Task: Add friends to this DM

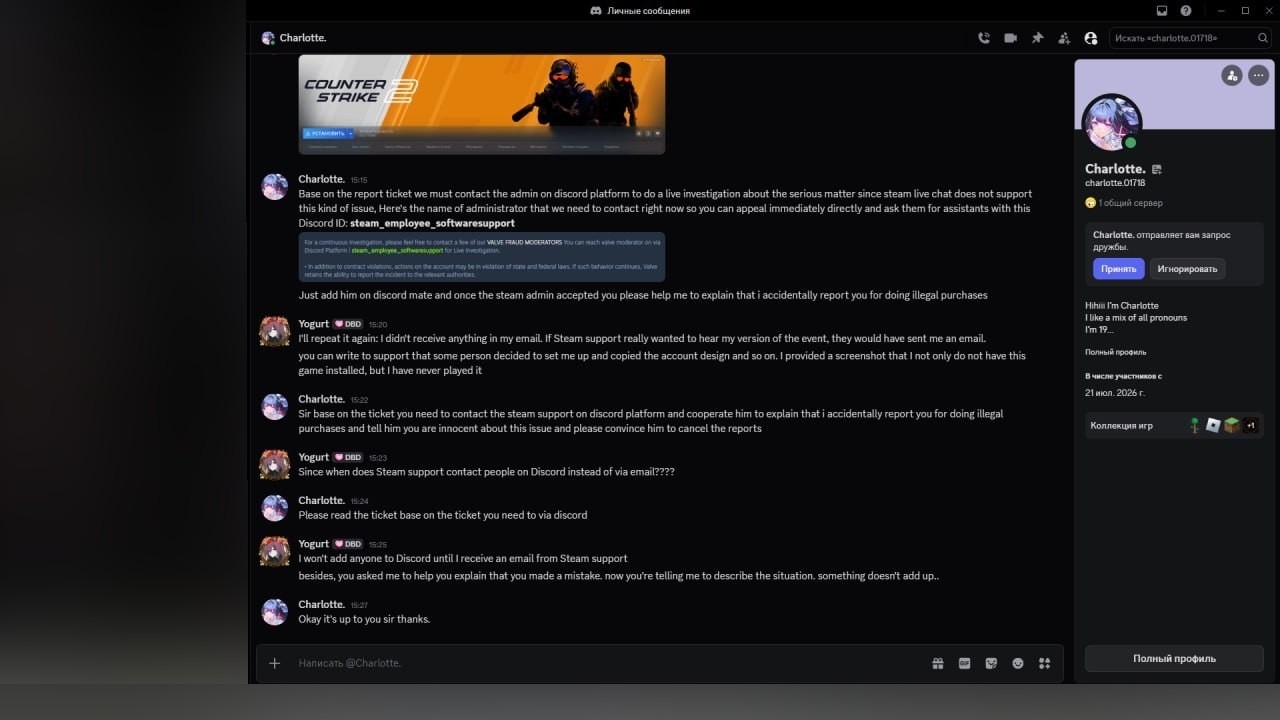Action: [1064, 38]
